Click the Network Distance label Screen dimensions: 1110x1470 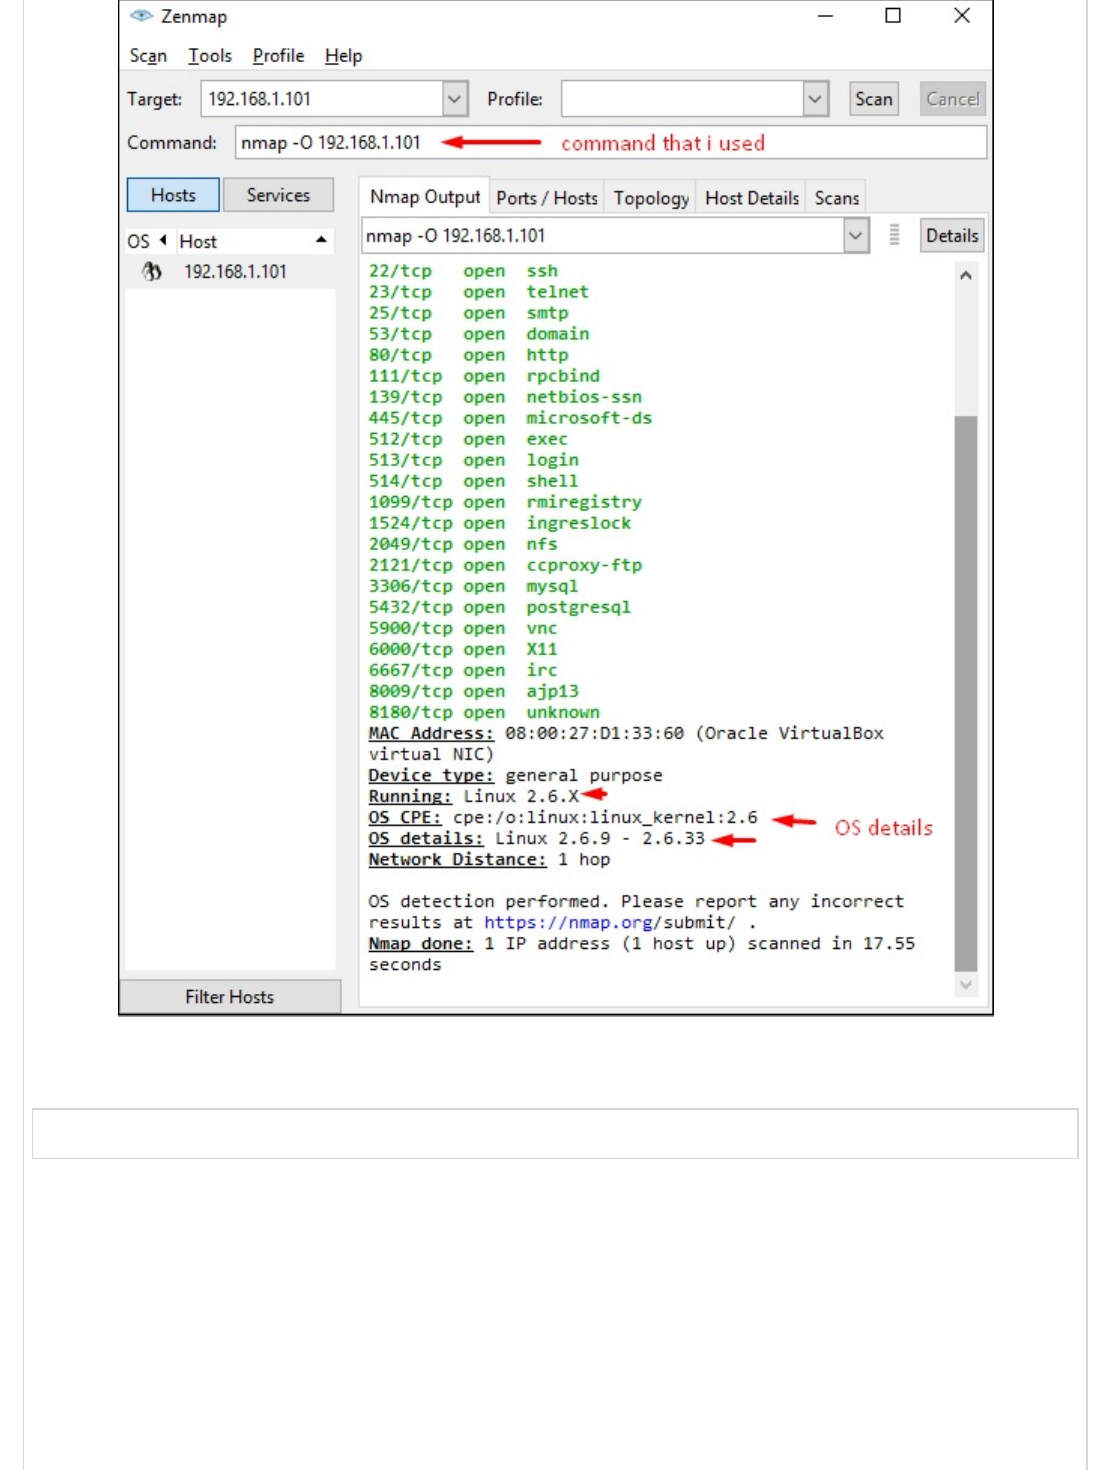pyautogui.click(x=457, y=859)
